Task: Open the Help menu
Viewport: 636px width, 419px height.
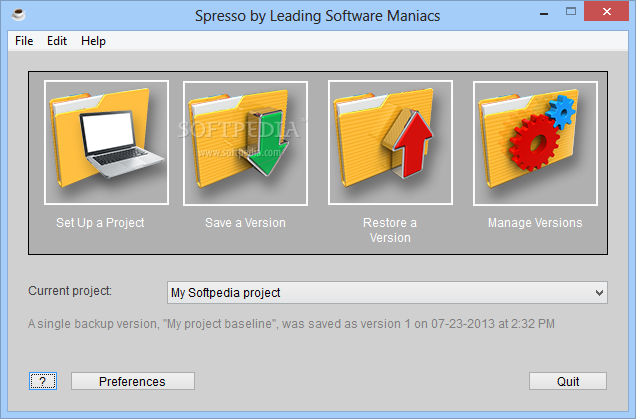Action: (x=93, y=41)
